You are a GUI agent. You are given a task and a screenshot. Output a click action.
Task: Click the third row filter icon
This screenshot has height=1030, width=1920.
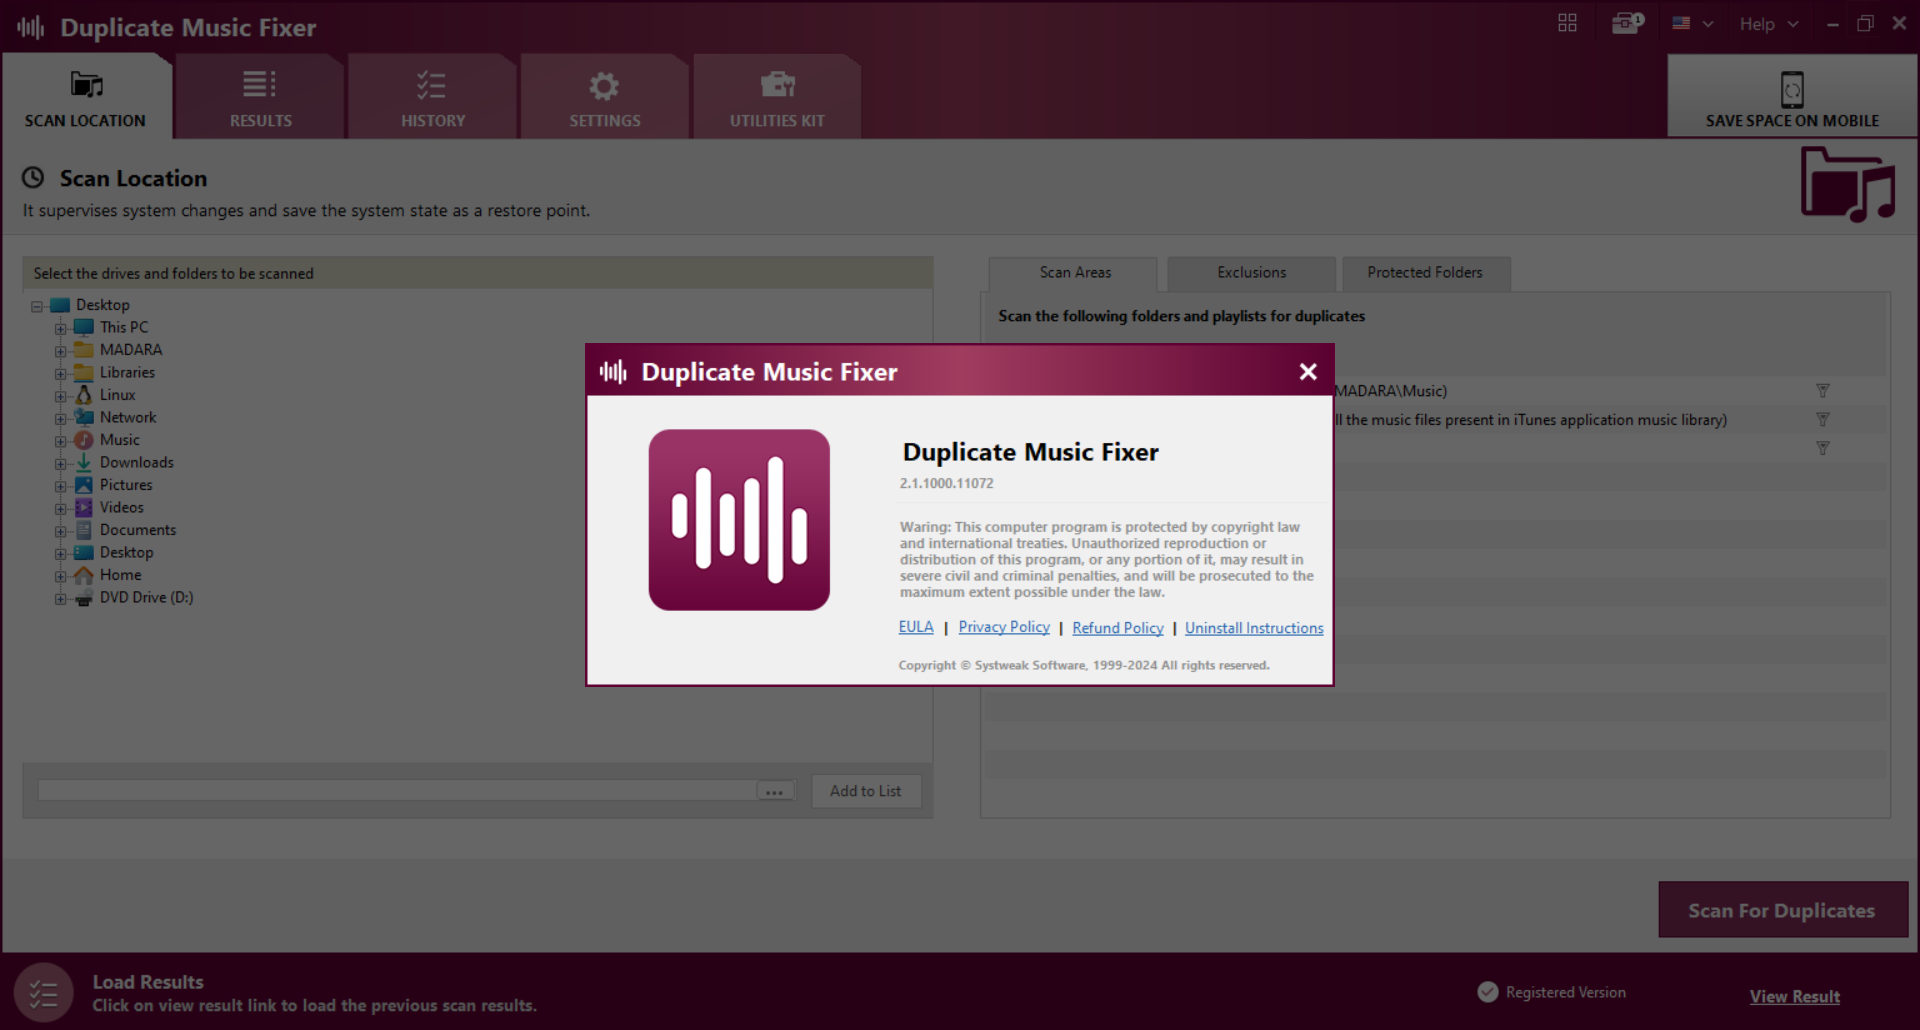(1822, 449)
